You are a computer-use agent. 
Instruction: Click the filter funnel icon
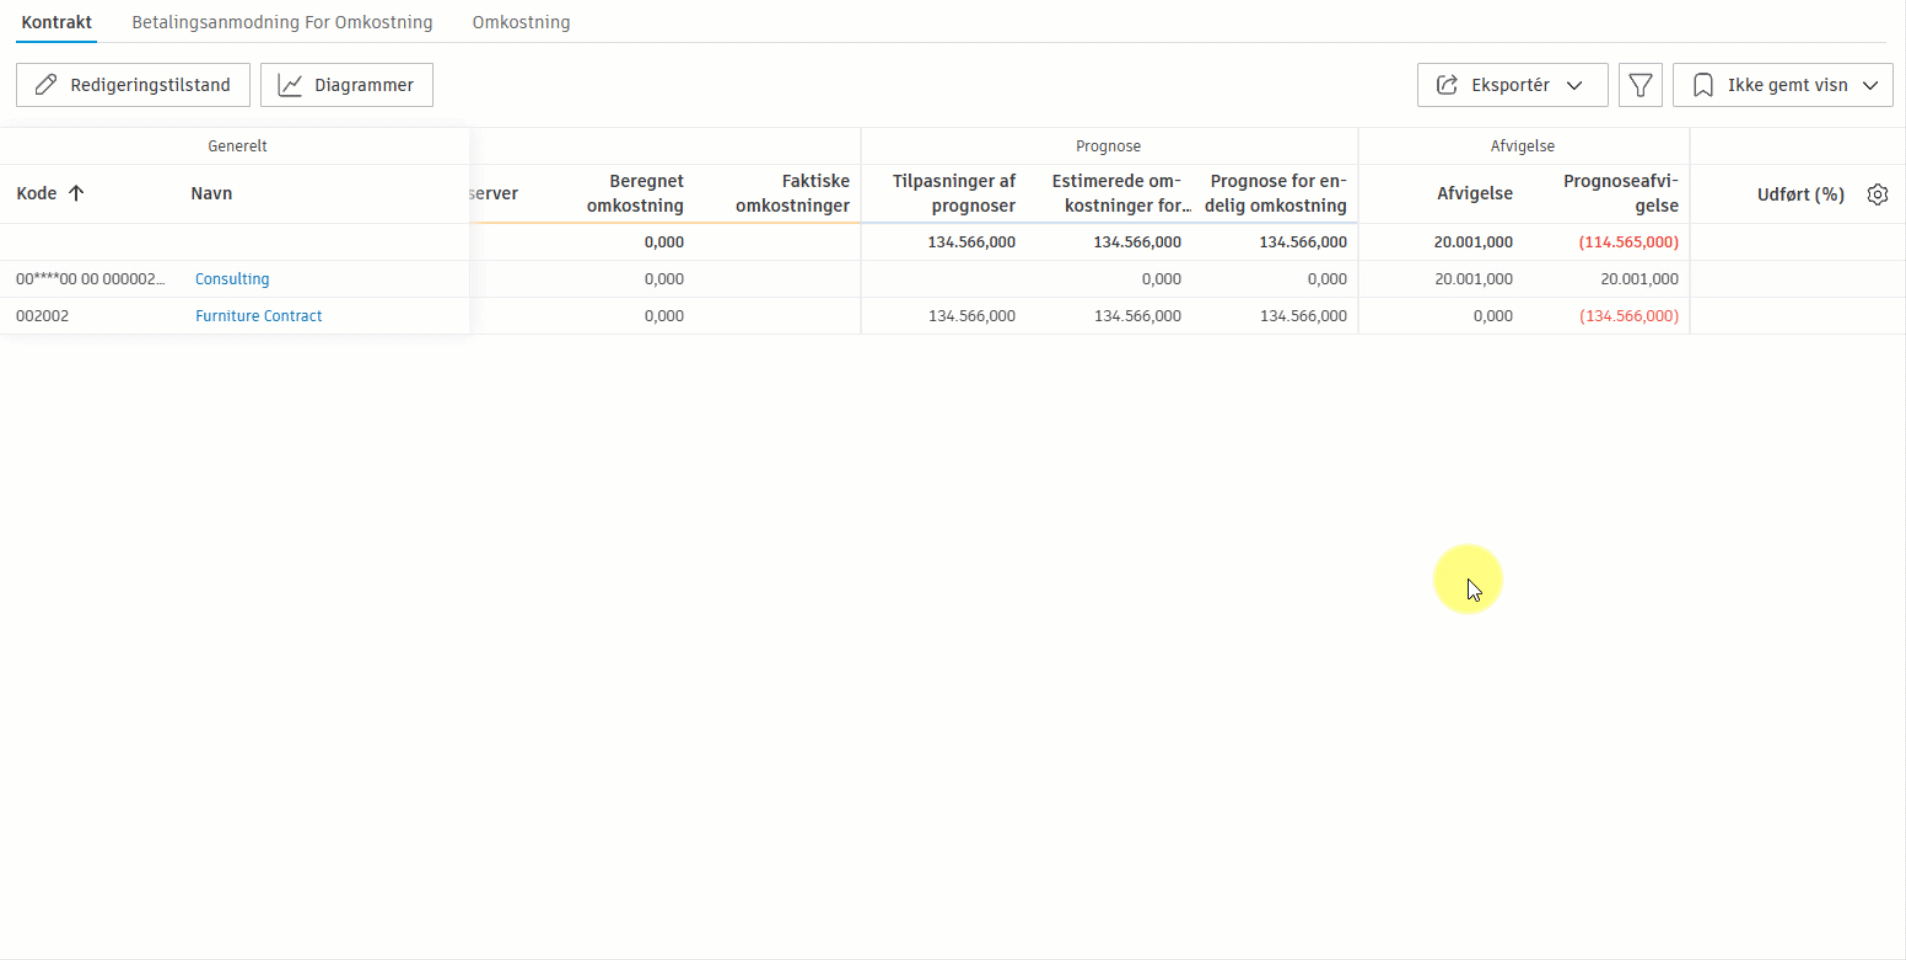pos(1640,85)
